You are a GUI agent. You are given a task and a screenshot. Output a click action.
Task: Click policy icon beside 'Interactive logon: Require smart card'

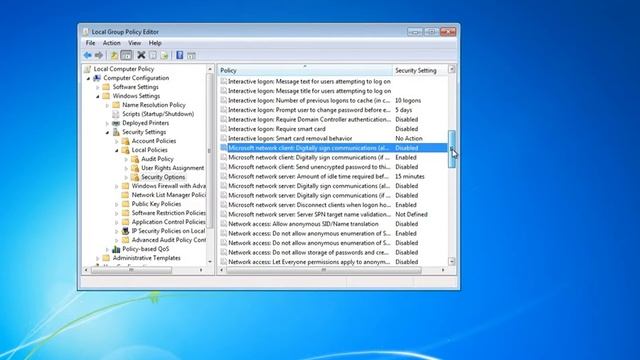click(x=224, y=129)
